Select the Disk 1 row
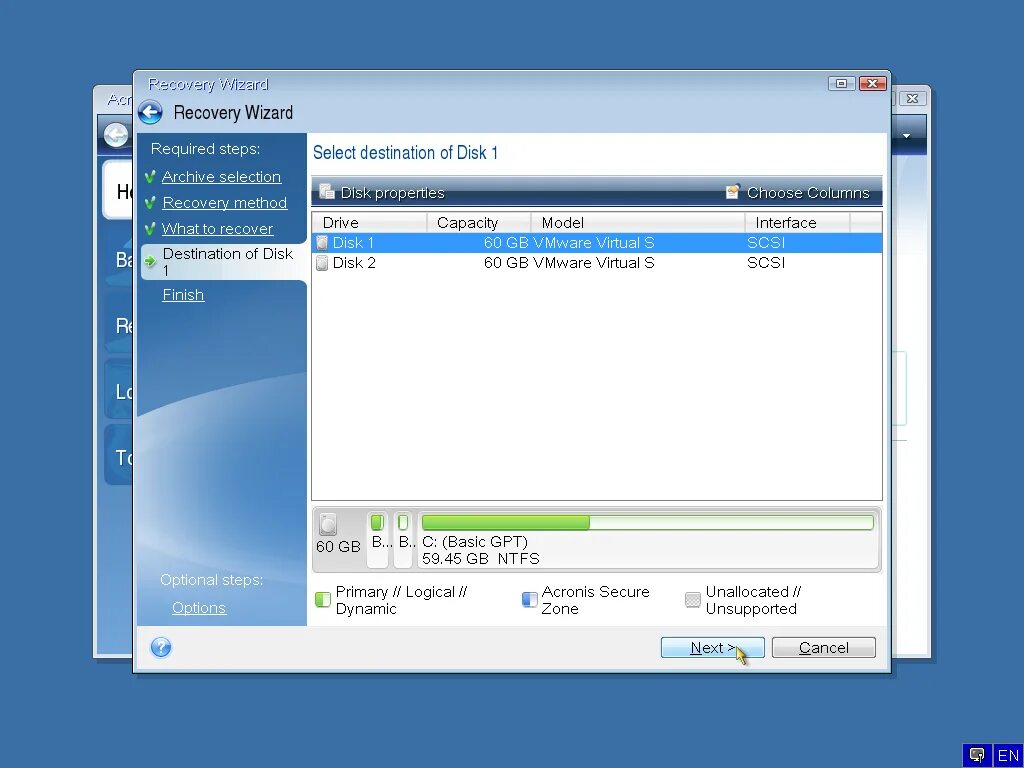 (597, 243)
